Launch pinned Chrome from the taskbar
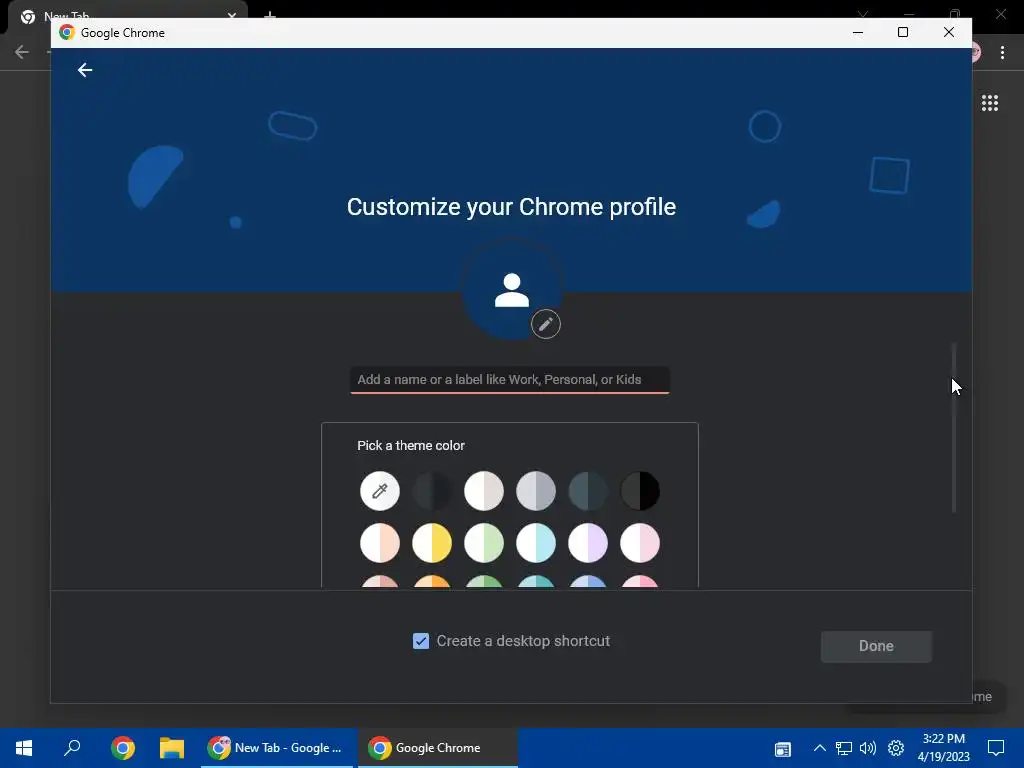1024x768 pixels. 123,748
